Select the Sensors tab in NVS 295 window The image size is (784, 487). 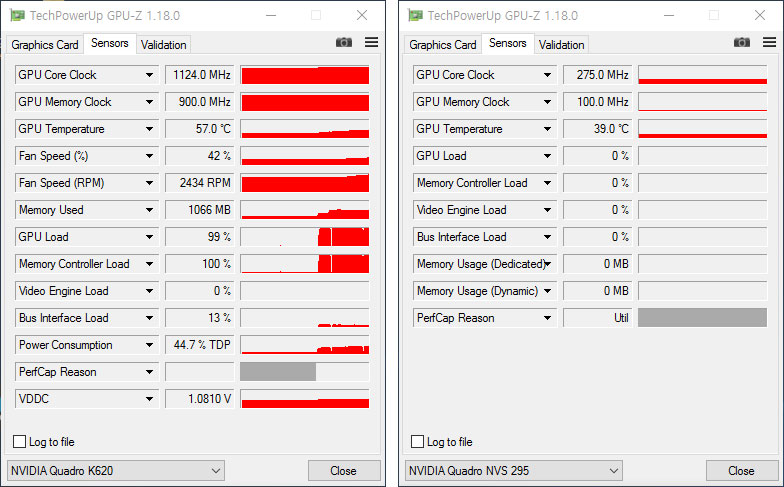pos(508,44)
